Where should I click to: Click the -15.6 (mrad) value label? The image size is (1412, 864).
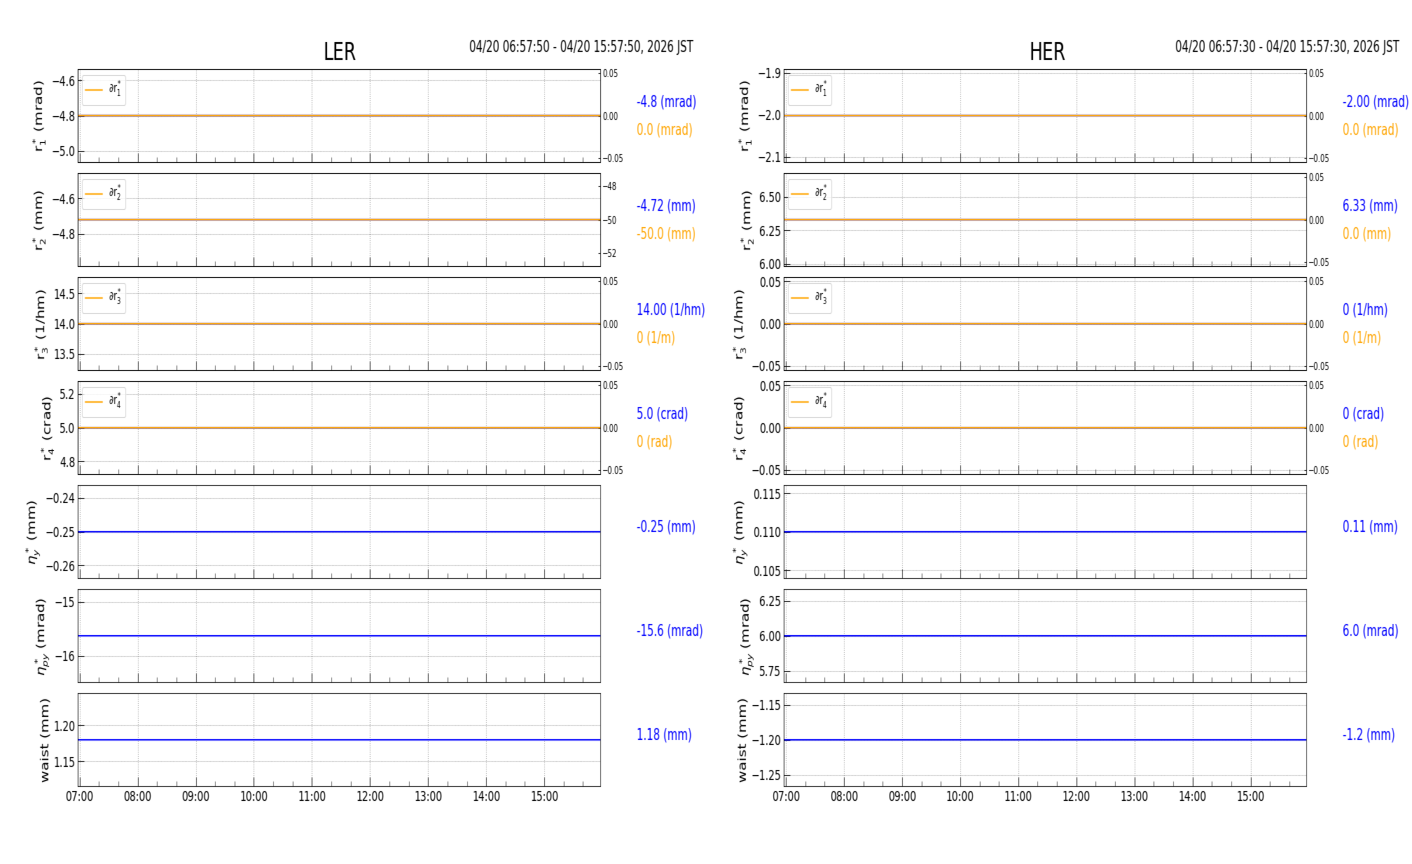[670, 631]
